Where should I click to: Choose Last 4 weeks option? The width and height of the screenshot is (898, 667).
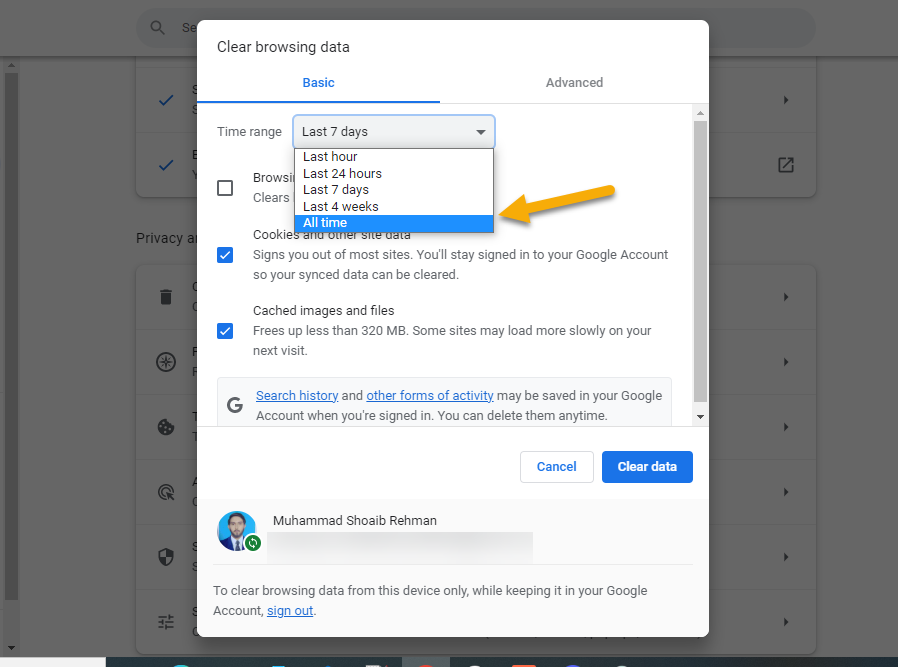tap(393, 206)
